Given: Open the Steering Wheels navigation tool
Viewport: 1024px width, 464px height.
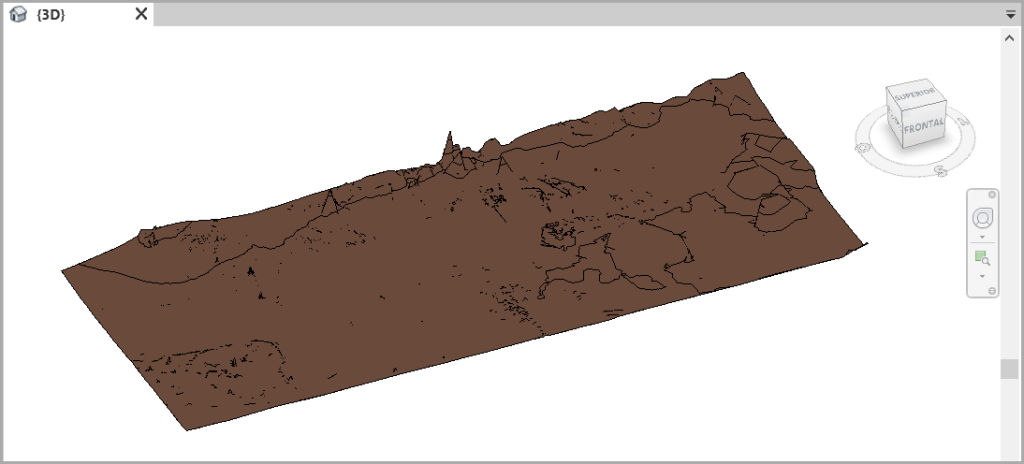Looking at the screenshot, I should (x=982, y=218).
